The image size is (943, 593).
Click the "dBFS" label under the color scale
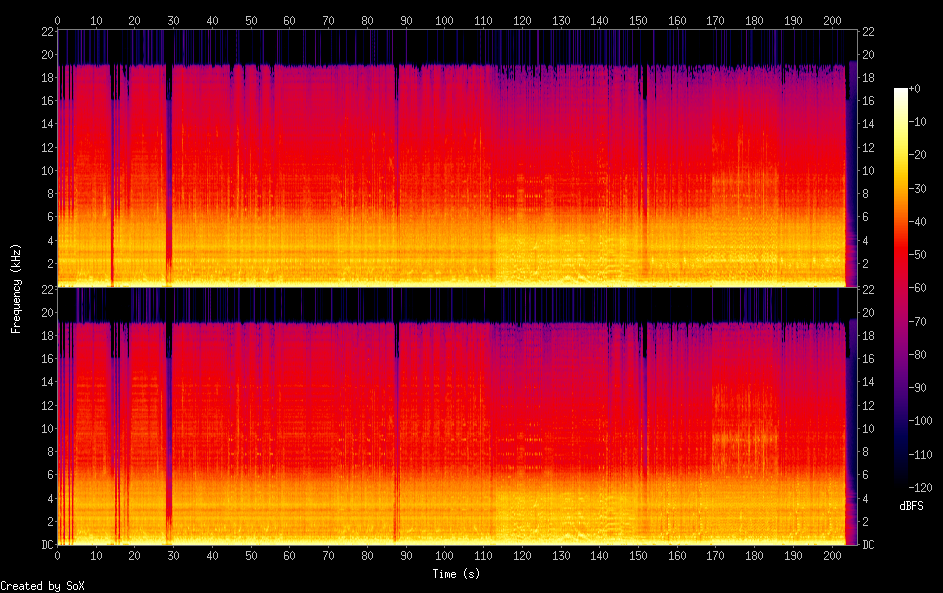click(x=911, y=506)
